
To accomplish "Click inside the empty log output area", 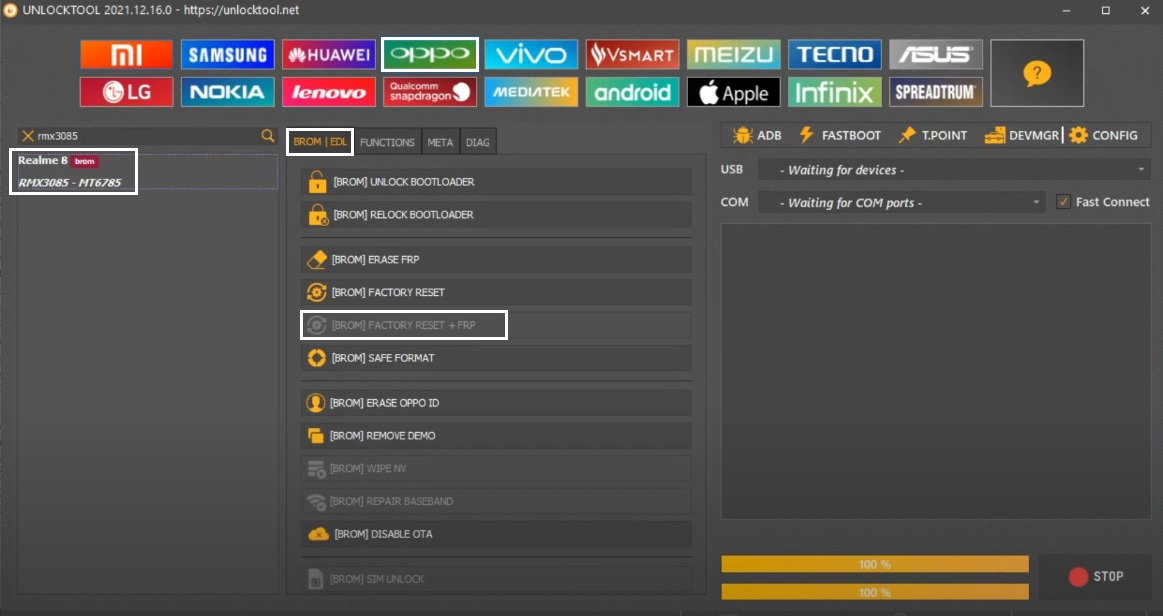I will (936, 371).
